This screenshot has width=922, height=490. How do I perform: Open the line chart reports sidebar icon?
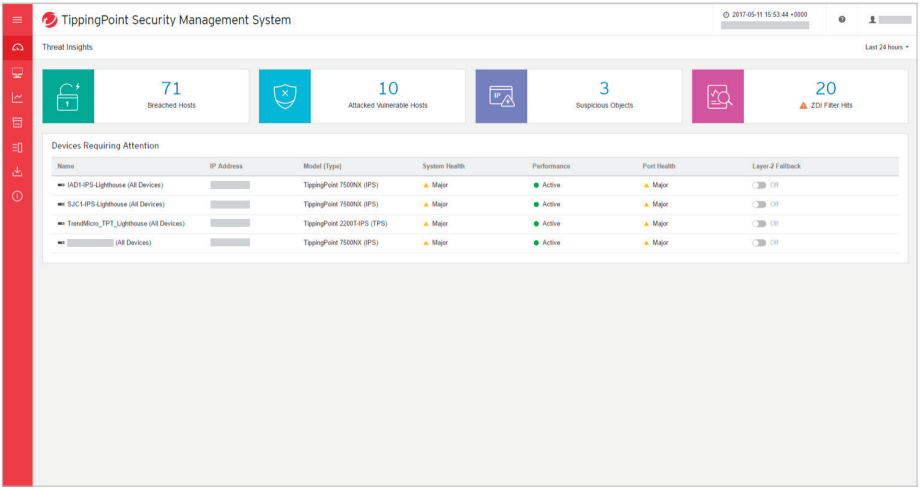pyautogui.click(x=18, y=98)
